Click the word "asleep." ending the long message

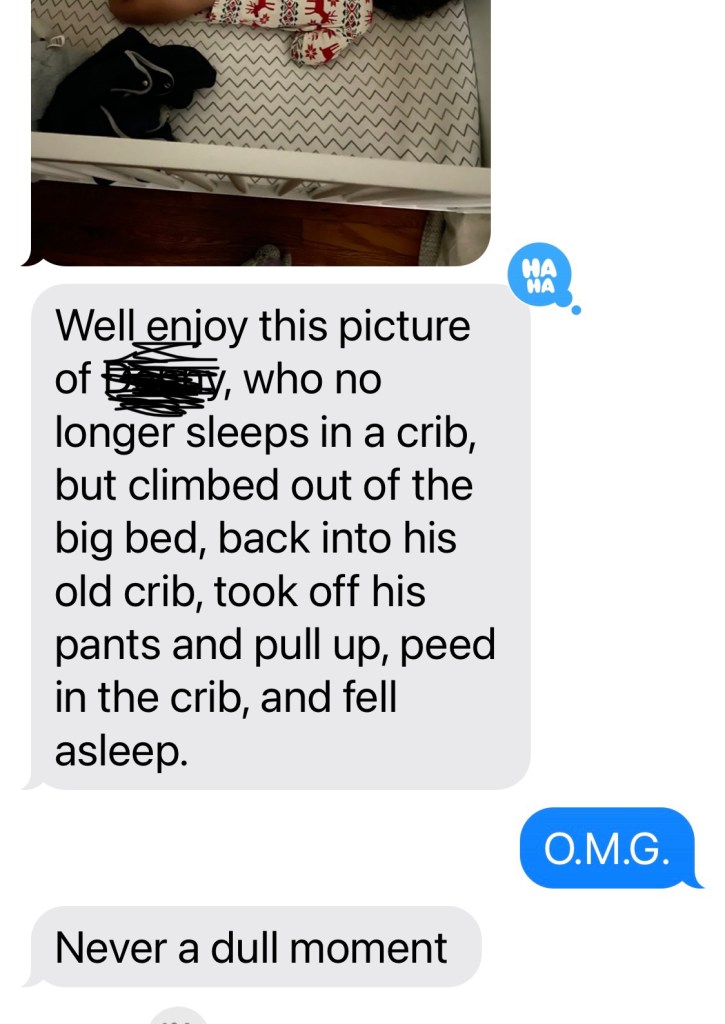(121, 751)
